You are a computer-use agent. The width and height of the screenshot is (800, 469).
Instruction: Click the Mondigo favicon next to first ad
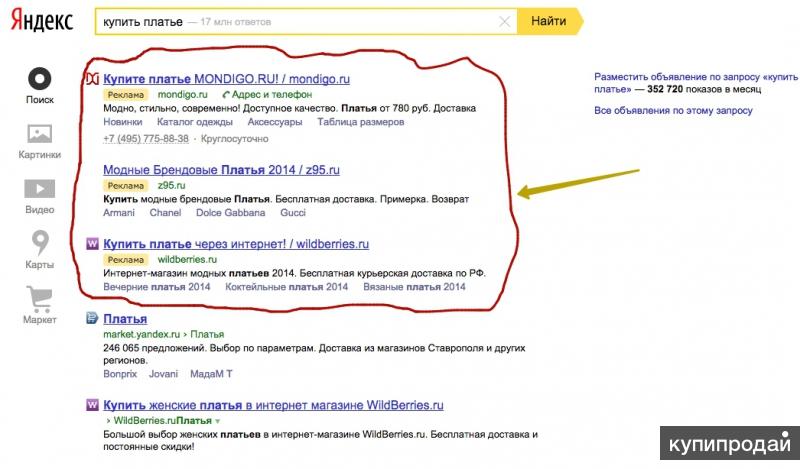tap(92, 79)
